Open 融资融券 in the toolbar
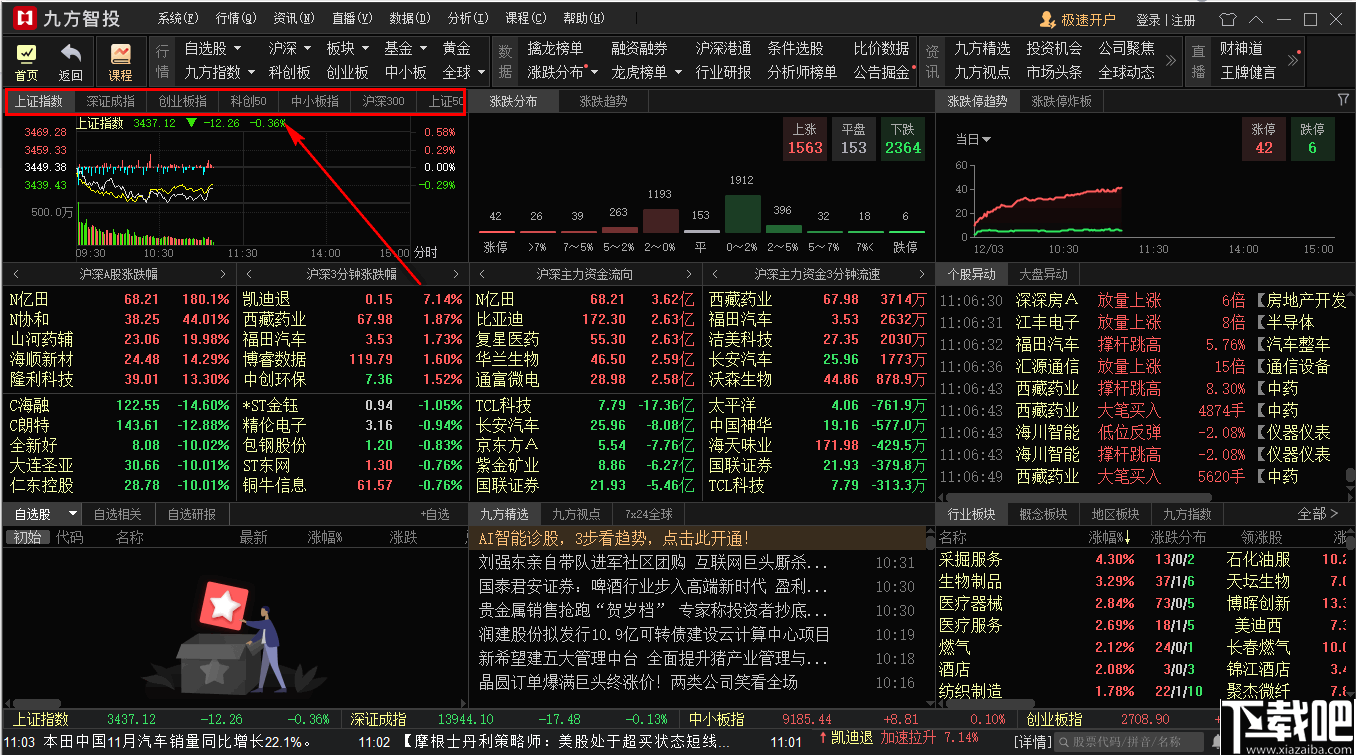Screen dimensions: 1356x755 (x=639, y=48)
